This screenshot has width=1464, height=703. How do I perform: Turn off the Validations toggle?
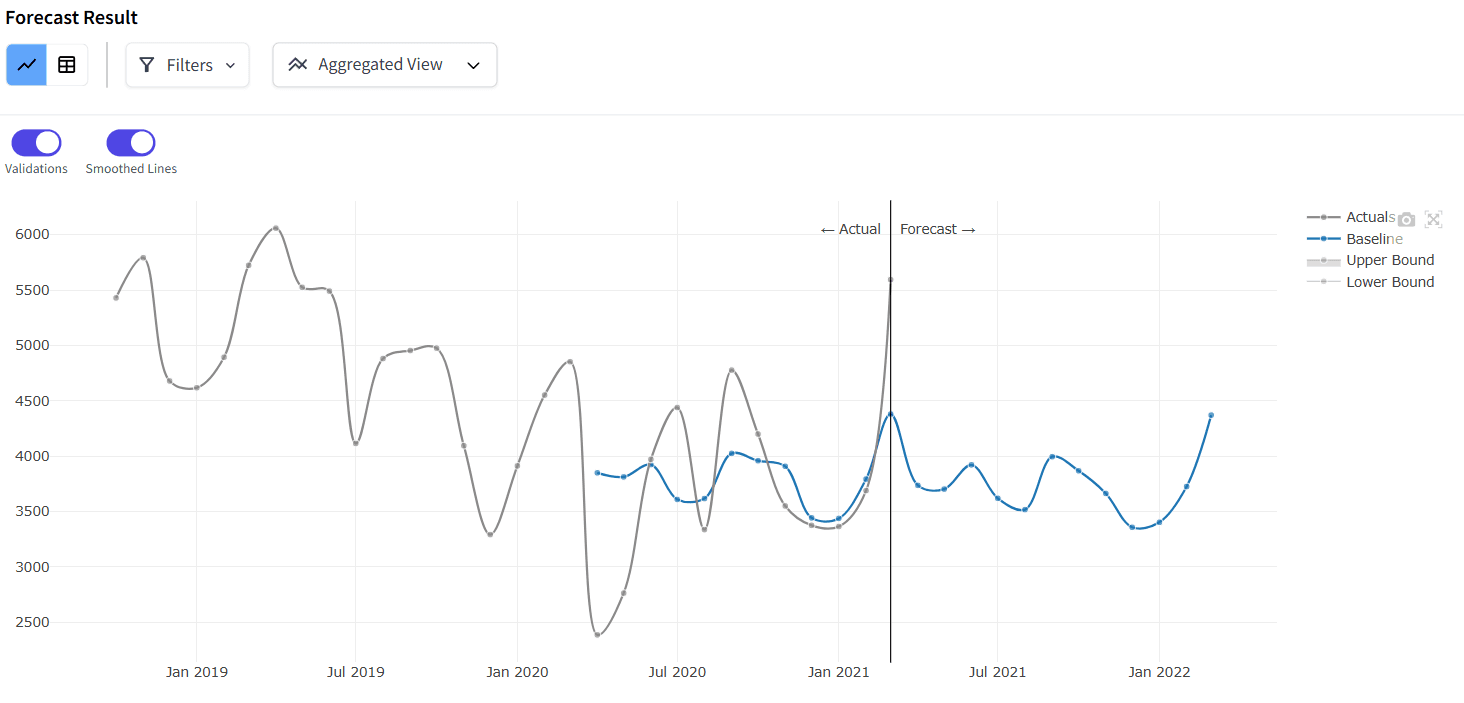(x=36, y=143)
